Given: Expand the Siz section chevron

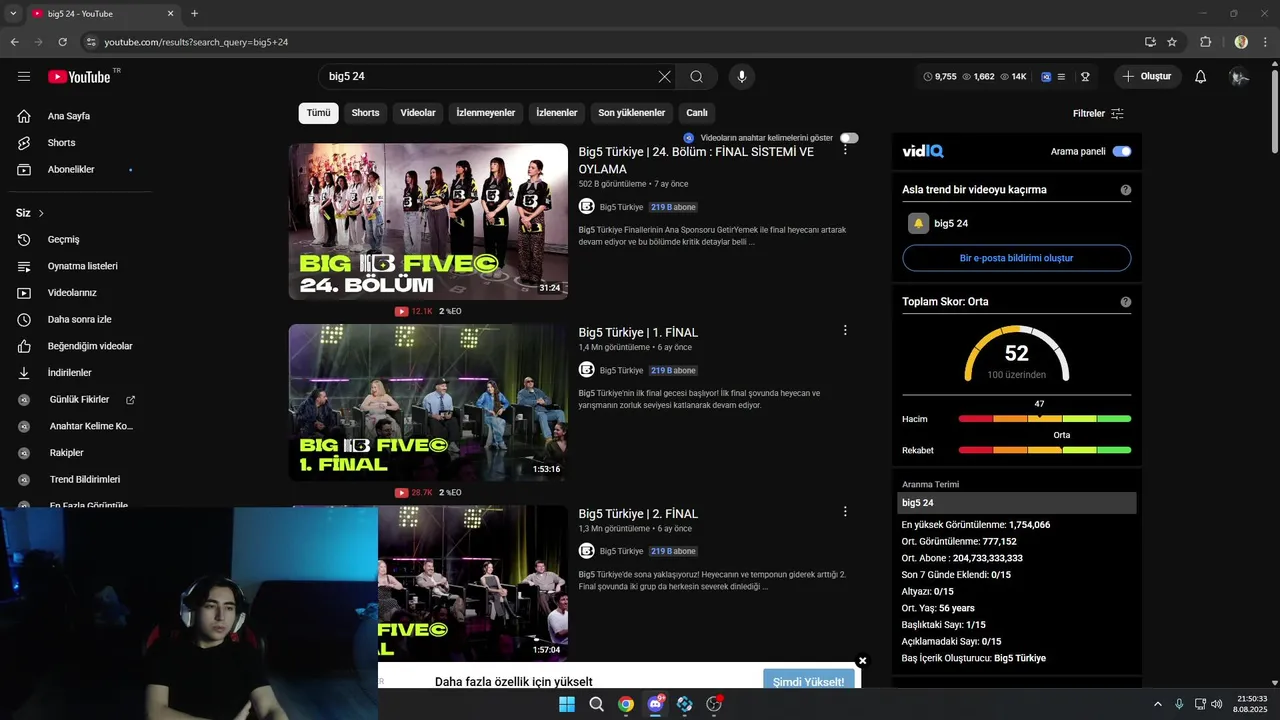Looking at the screenshot, I should [x=41, y=214].
